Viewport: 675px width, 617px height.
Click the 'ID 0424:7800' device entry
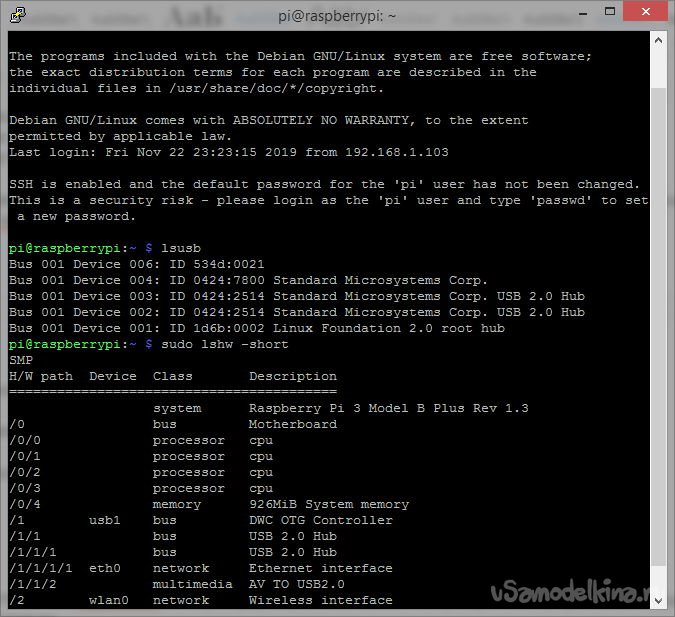click(x=217, y=280)
